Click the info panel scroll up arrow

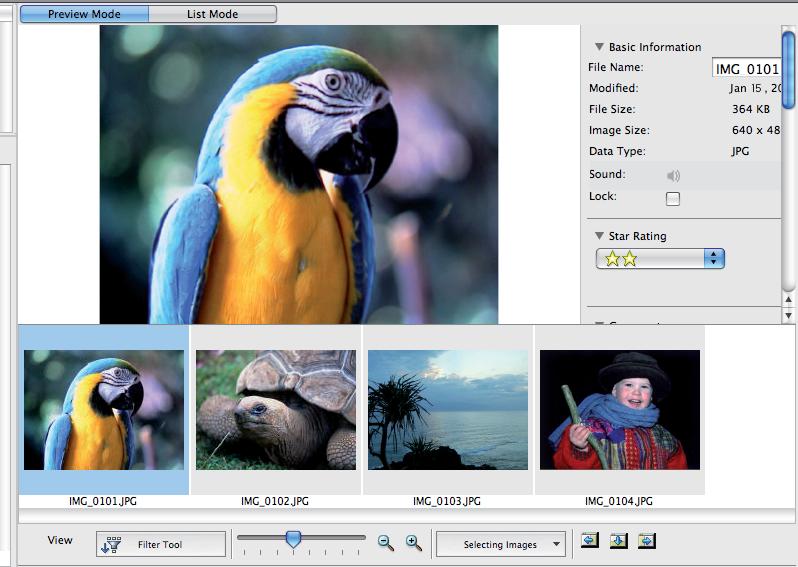click(788, 300)
